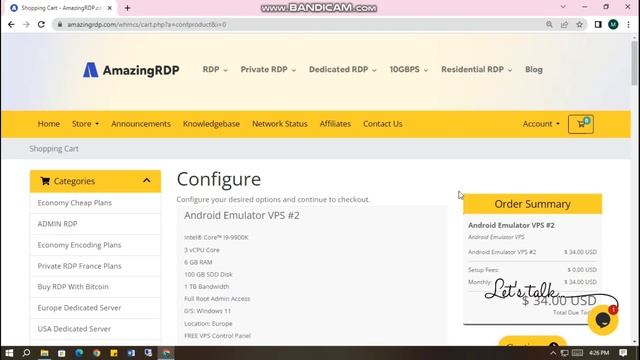Select Private RDP France Plans category

point(95,266)
